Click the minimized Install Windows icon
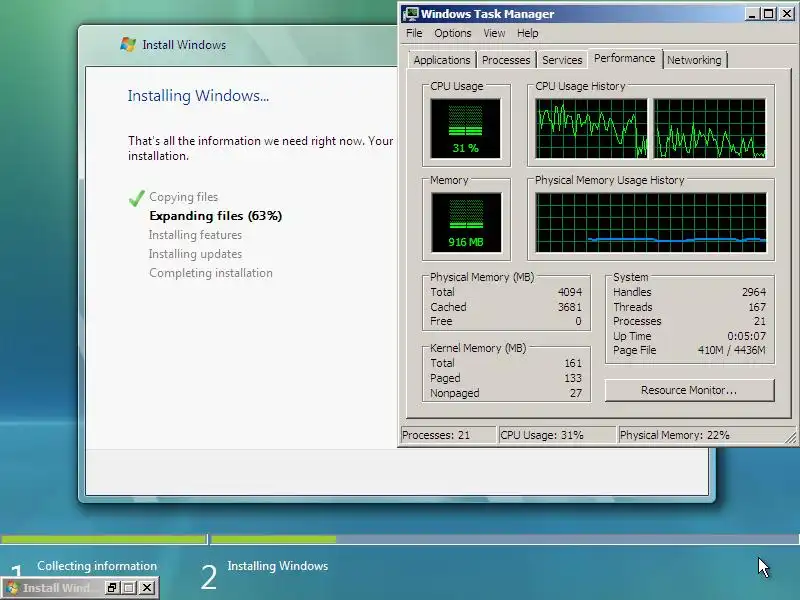The image size is (800, 600). (x=12, y=588)
